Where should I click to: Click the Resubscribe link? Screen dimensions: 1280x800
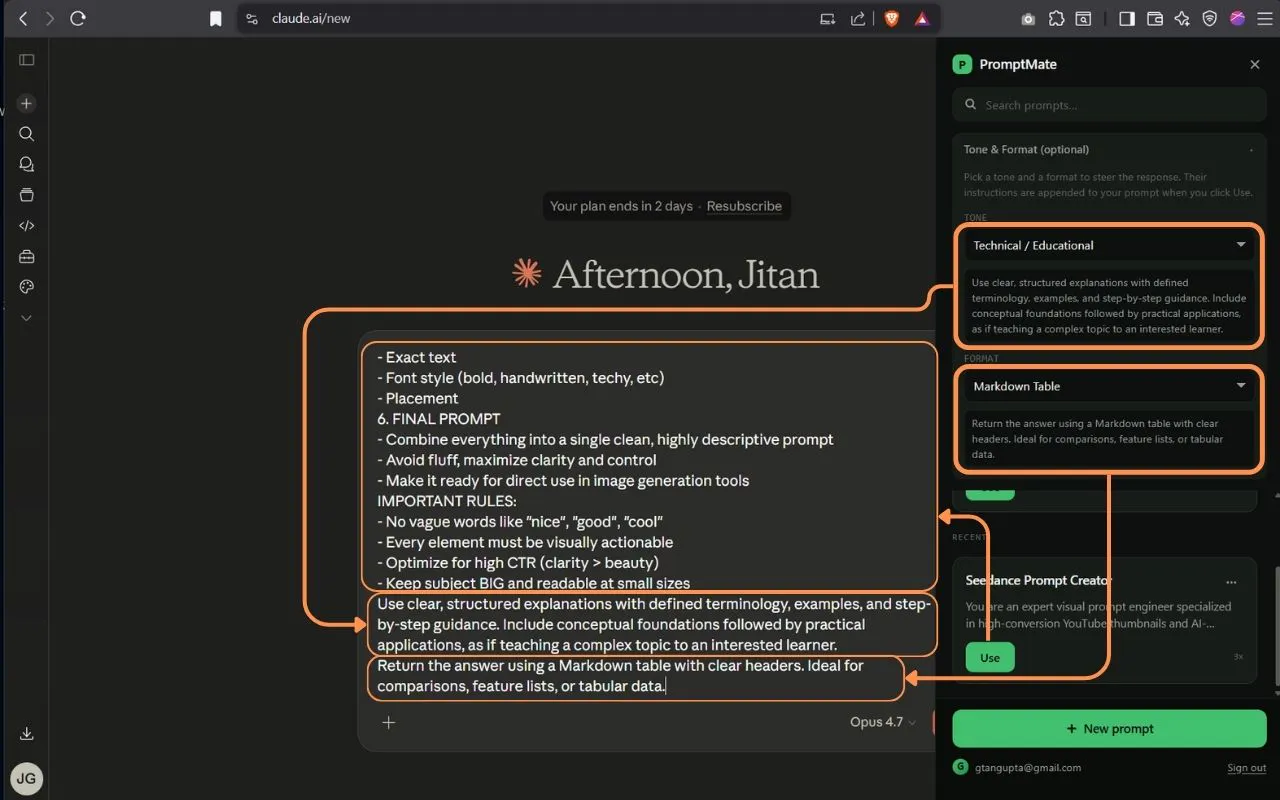744,206
